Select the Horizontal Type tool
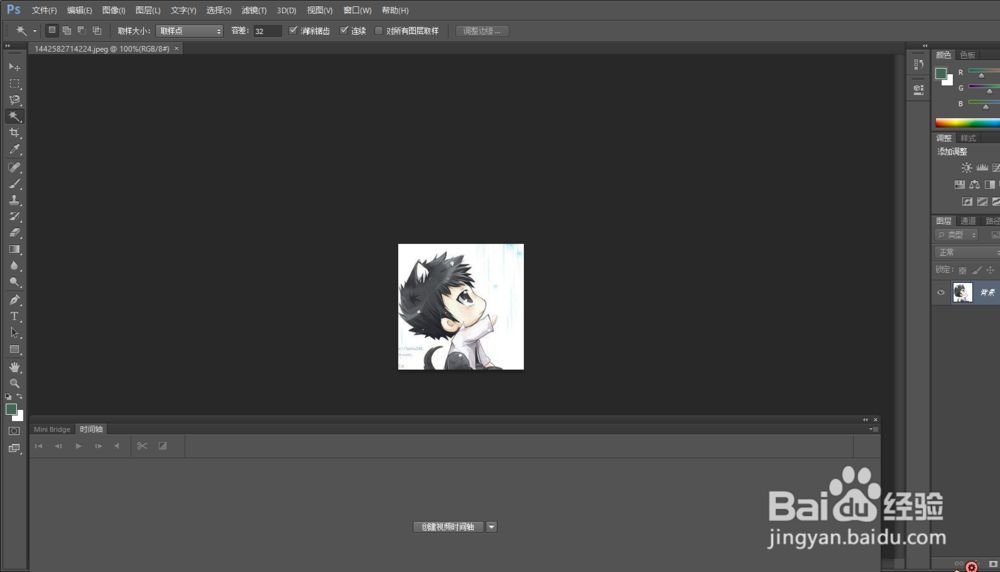The height and width of the screenshot is (572, 1000). coord(14,316)
